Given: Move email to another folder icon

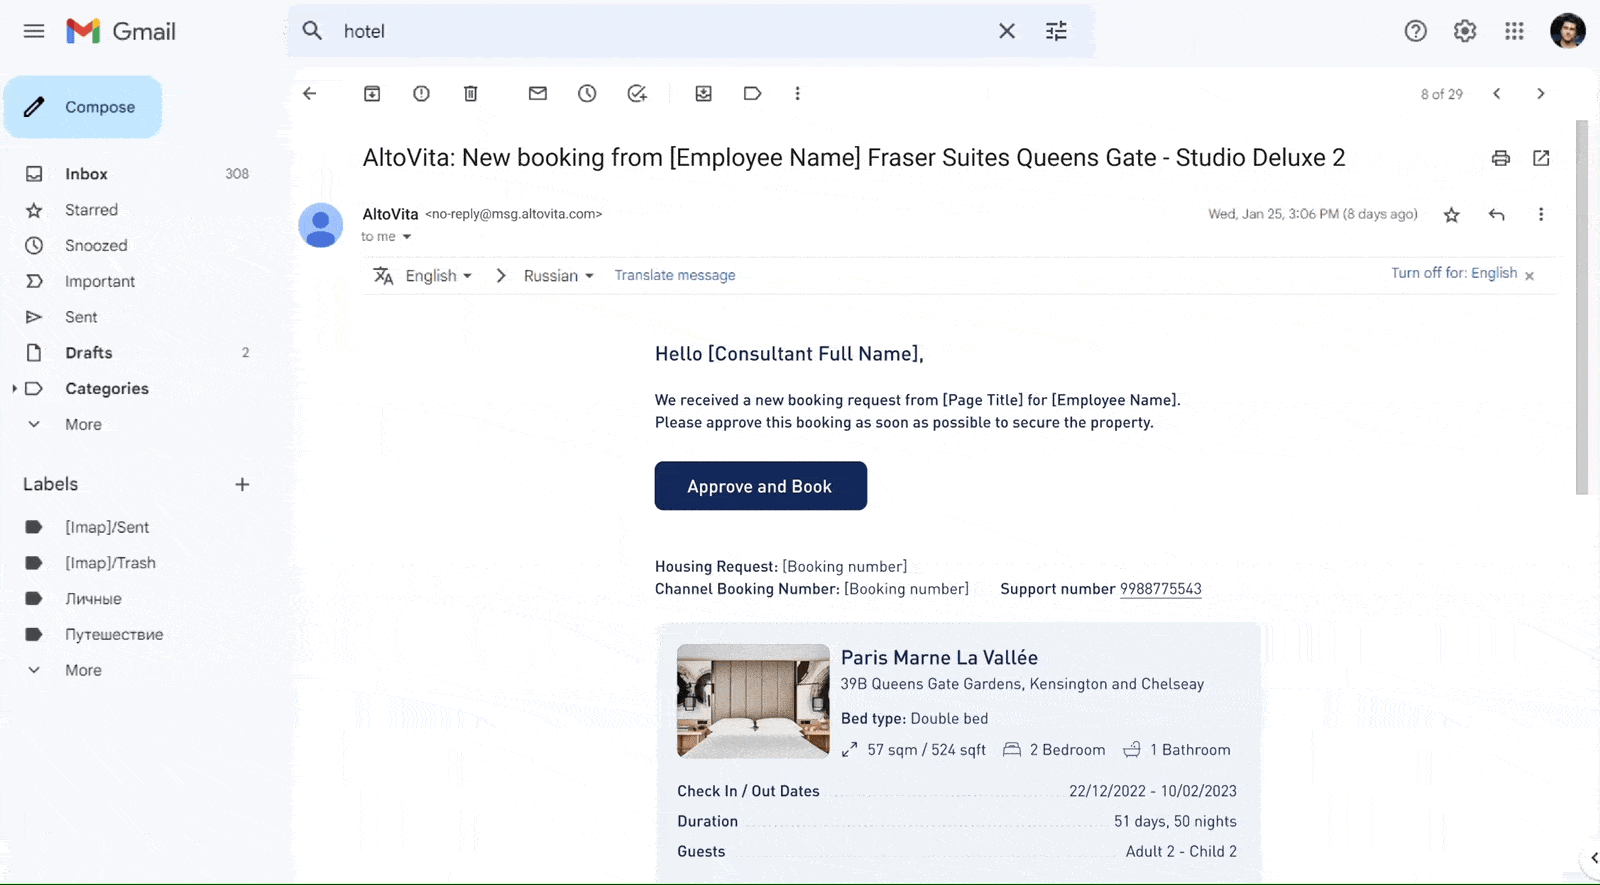Looking at the screenshot, I should 704,93.
